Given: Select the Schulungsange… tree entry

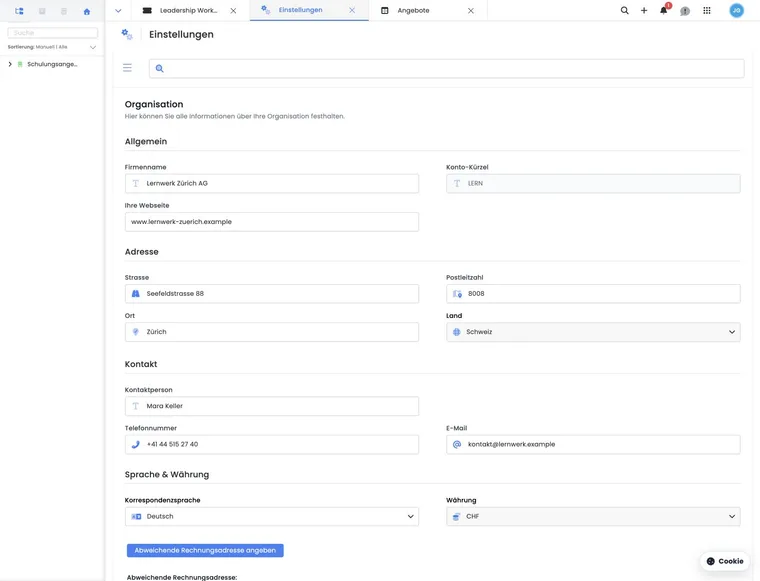Looking at the screenshot, I should pos(52,64).
